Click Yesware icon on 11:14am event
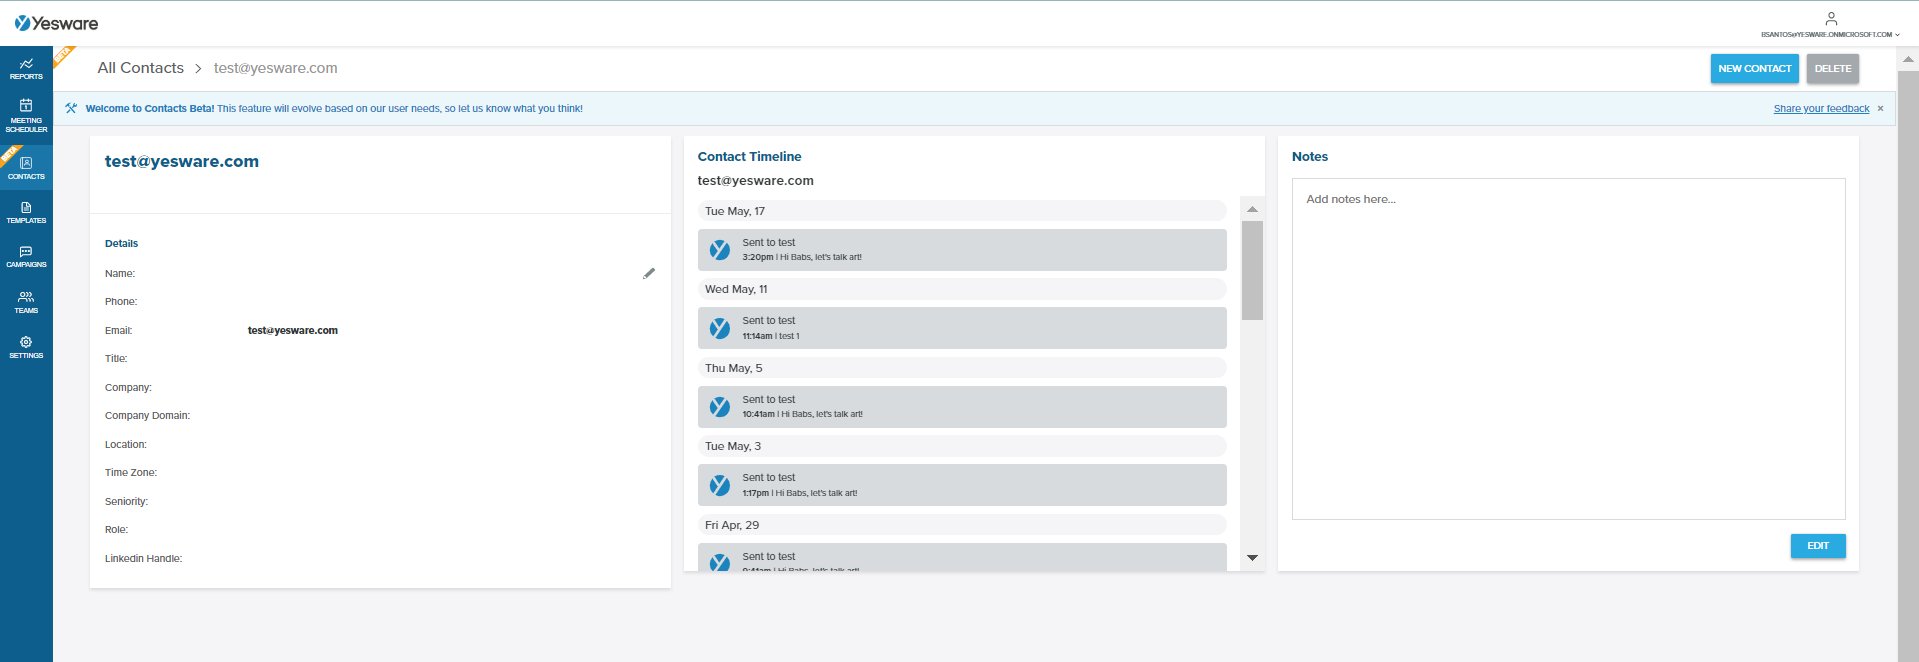Viewport: 1919px width, 662px height. pos(720,328)
